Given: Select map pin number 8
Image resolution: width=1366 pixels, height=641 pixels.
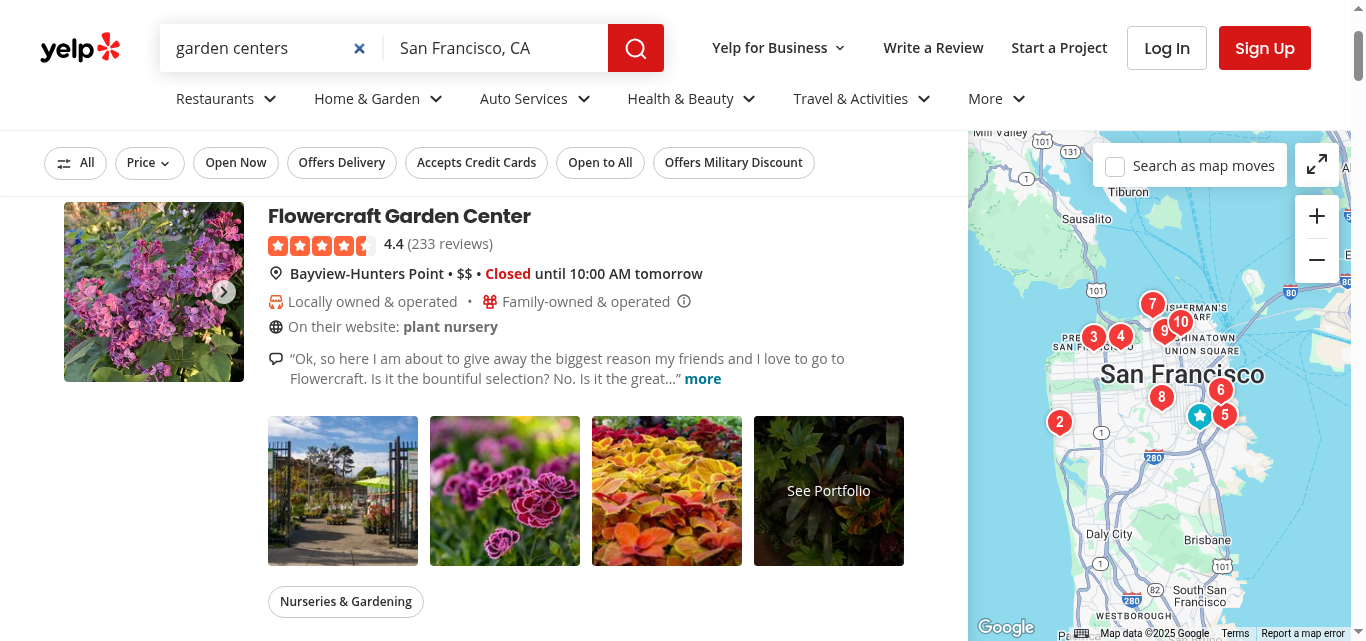Looking at the screenshot, I should coord(1160,398).
